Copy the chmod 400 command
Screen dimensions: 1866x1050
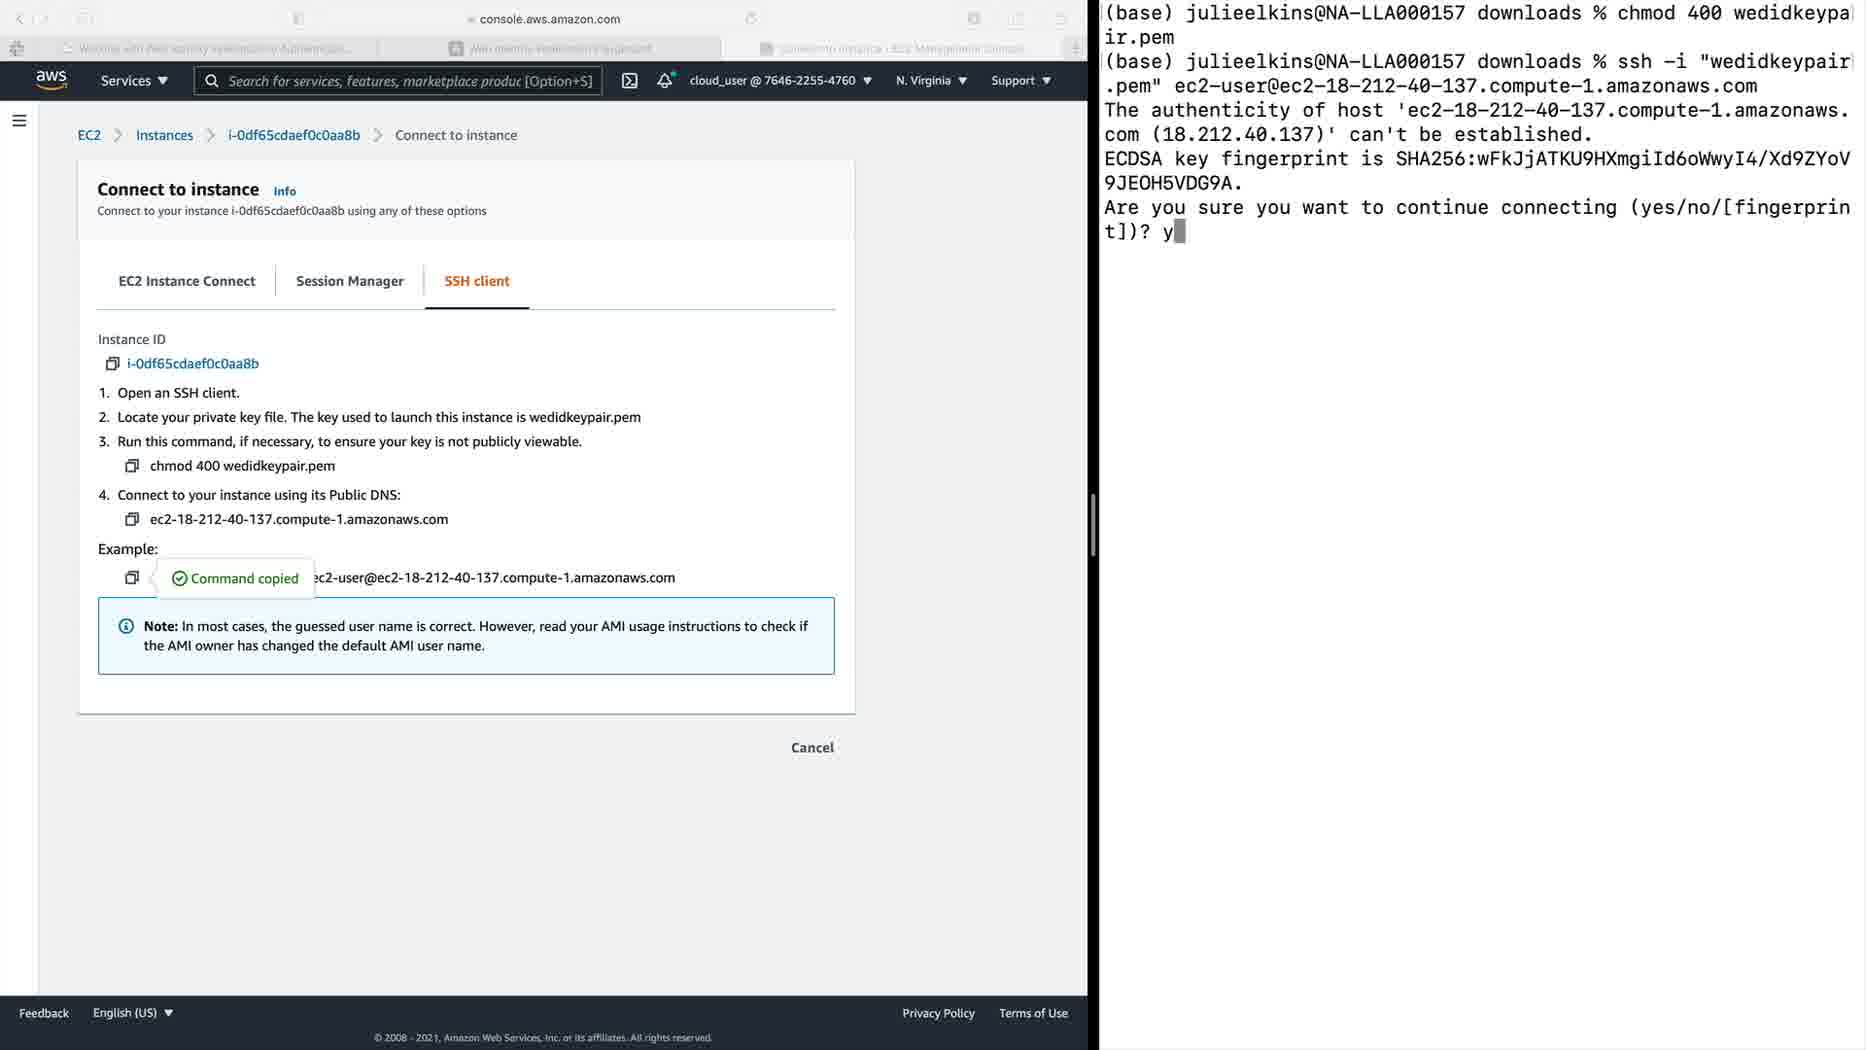[131, 466]
